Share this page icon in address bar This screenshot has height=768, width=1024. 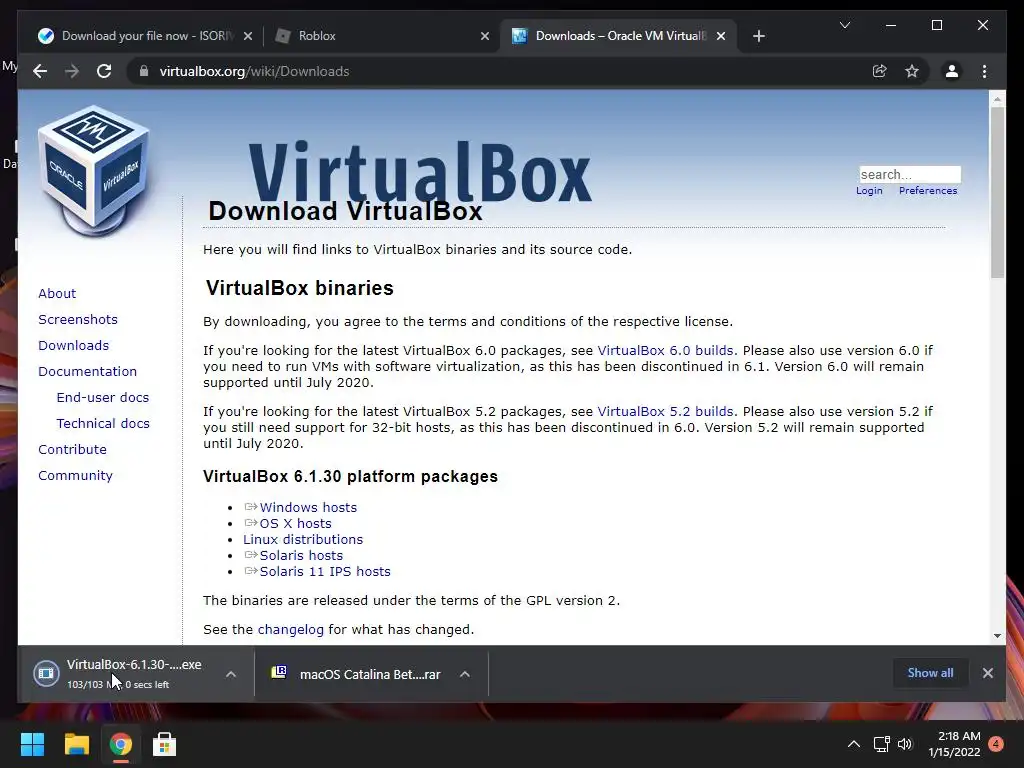(880, 71)
